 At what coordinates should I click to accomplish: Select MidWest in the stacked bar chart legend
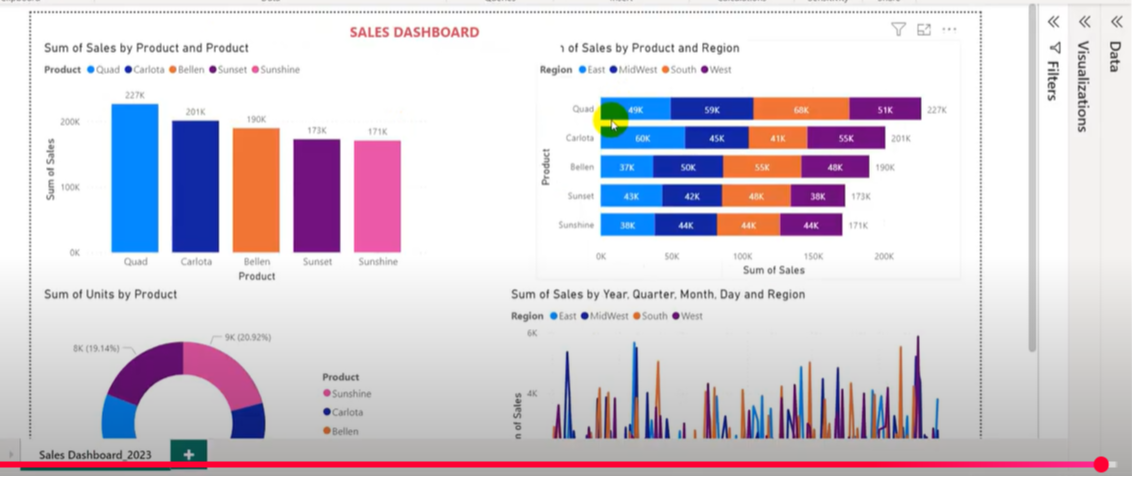point(636,70)
